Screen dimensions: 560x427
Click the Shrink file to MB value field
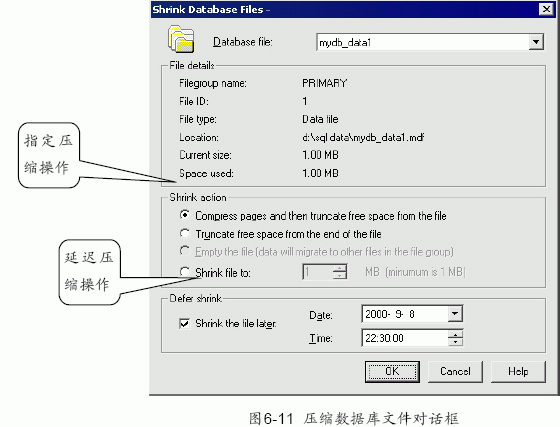tap(318, 272)
